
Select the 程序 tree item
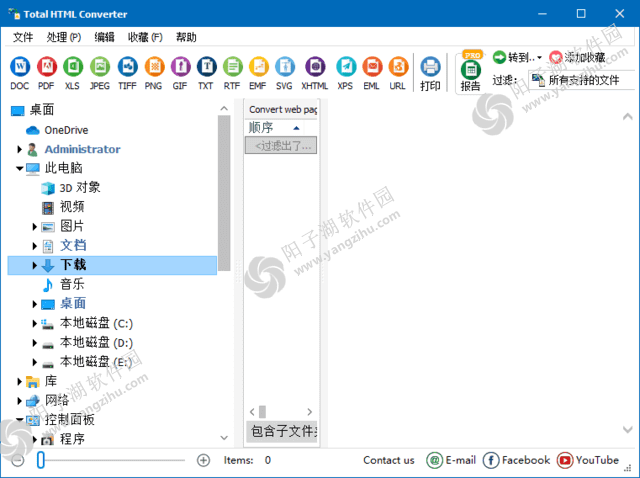tap(63, 439)
